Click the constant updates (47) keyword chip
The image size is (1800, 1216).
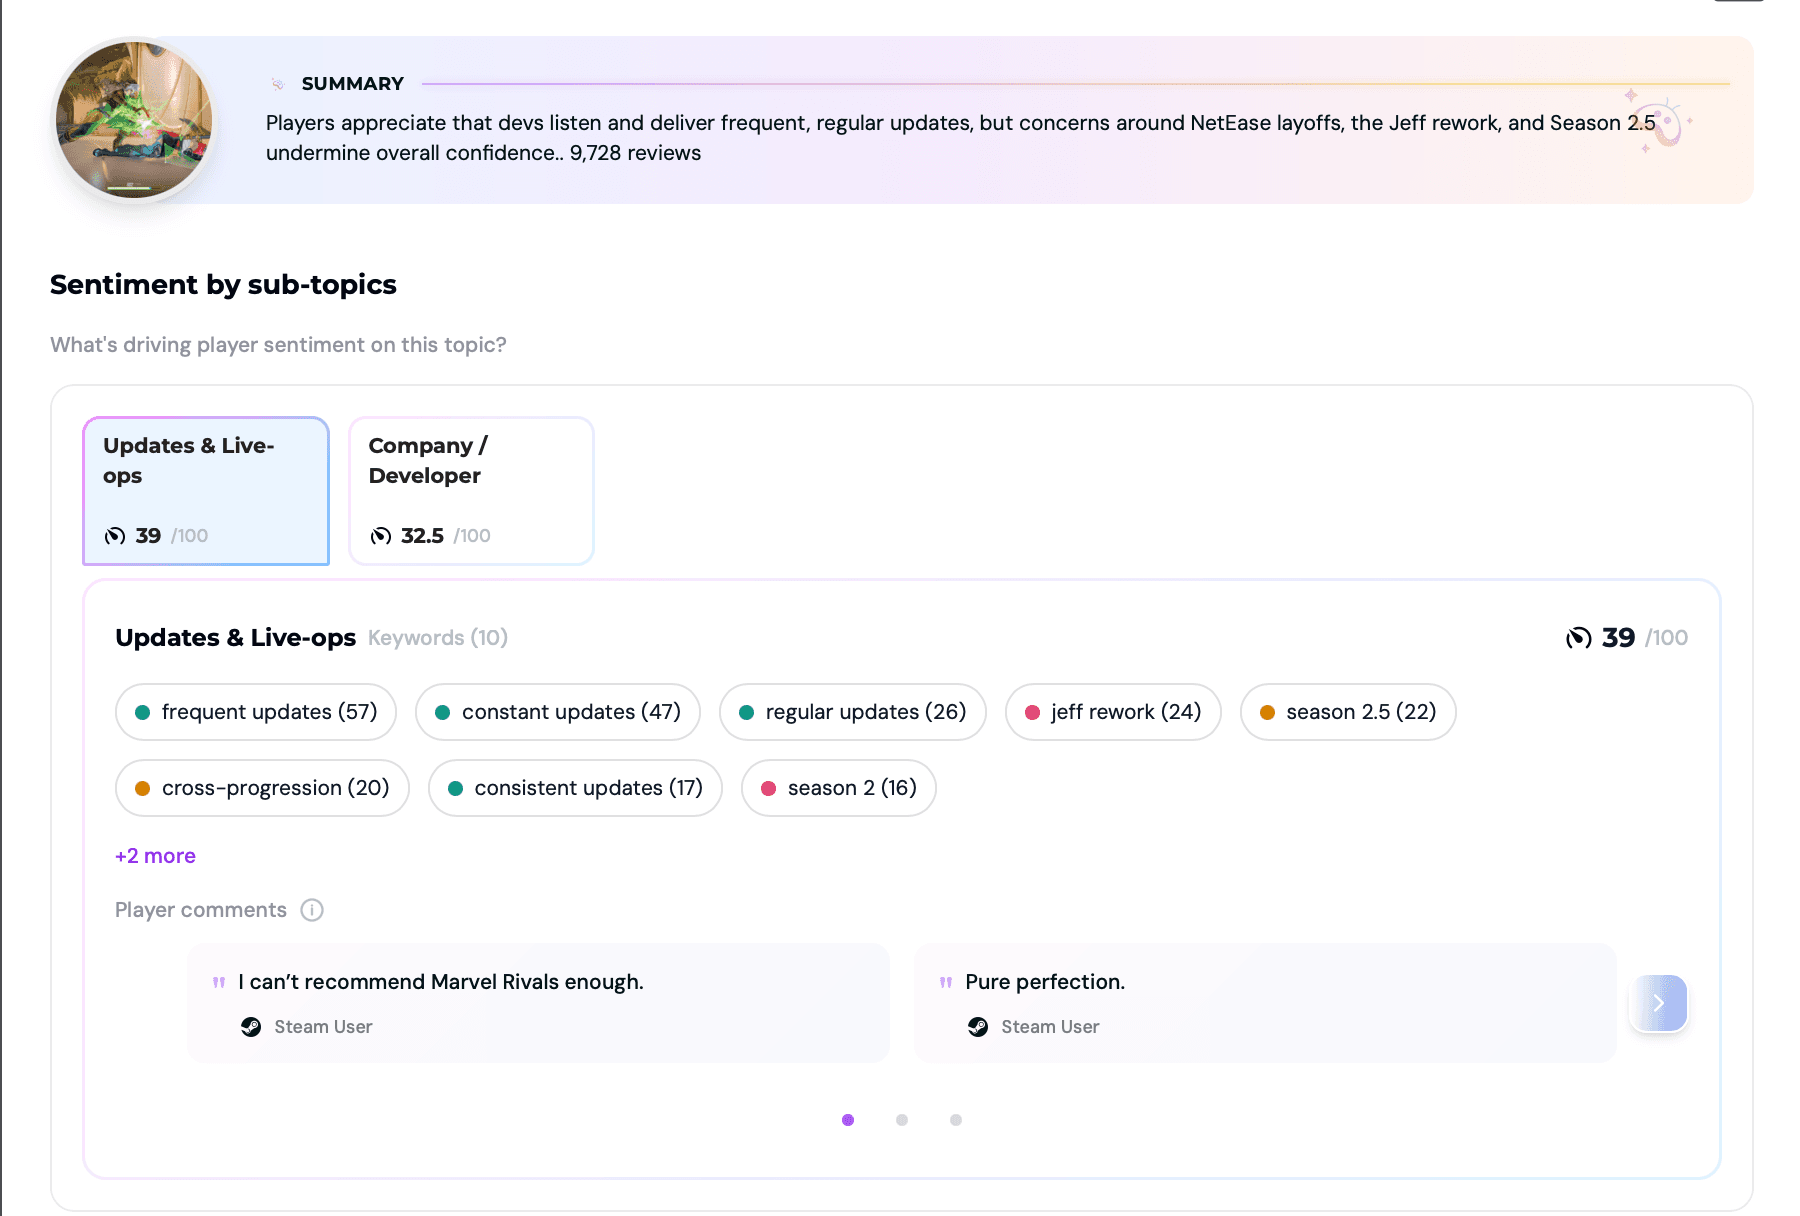point(558,712)
